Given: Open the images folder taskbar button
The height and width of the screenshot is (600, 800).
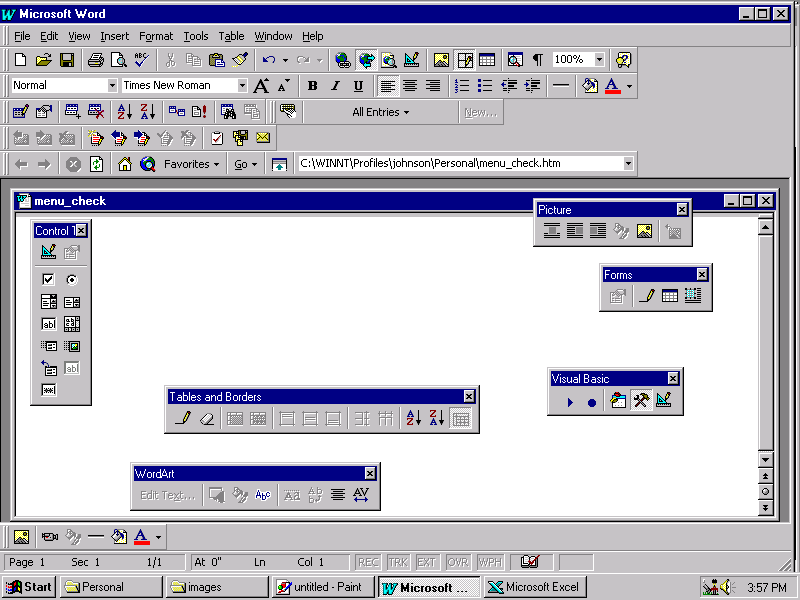Looking at the screenshot, I should [x=217, y=587].
